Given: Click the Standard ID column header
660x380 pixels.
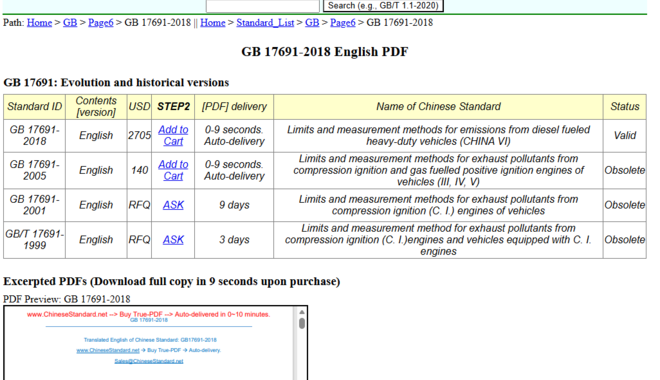Looking at the screenshot, I should (35, 106).
